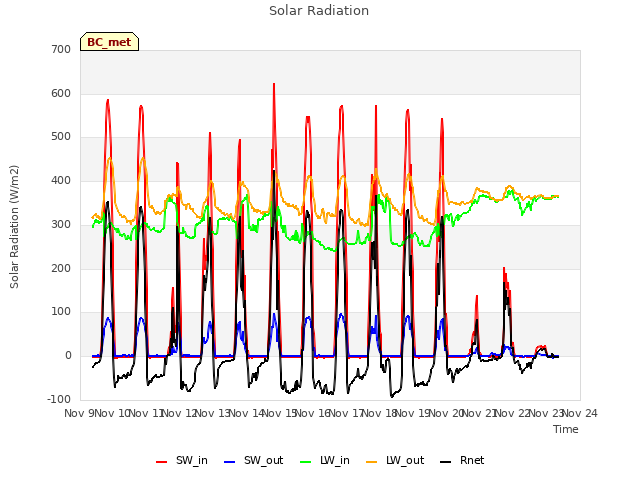Click the 100 y-axis tick label
The height and width of the screenshot is (480, 640).
click(x=61, y=312)
